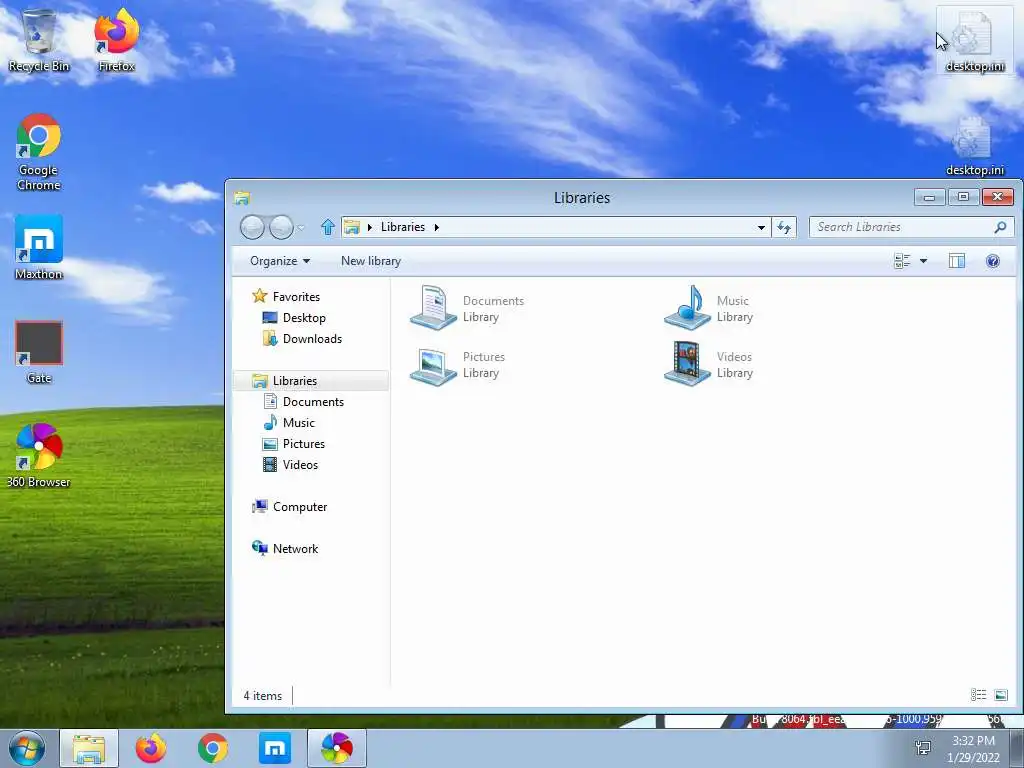
Task: Open the address bar previous locations dropdown
Action: coord(761,227)
